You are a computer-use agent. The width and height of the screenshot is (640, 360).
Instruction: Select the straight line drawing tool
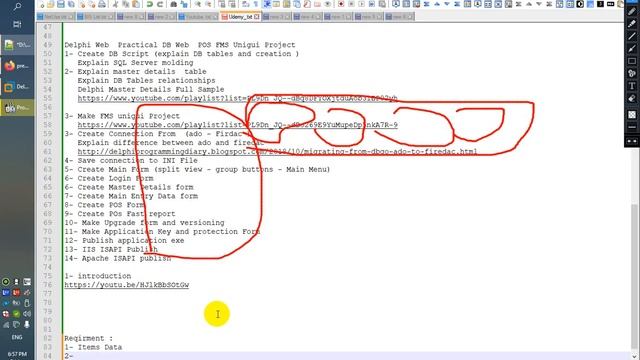point(631,36)
